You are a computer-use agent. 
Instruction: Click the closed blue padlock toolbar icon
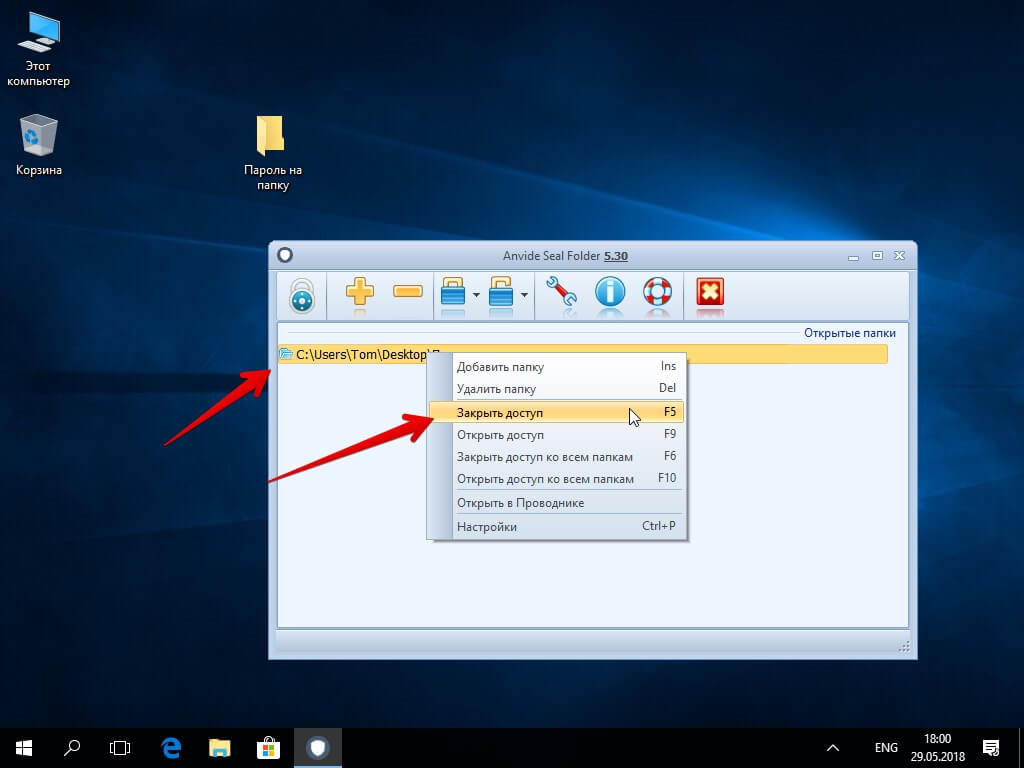pos(453,291)
